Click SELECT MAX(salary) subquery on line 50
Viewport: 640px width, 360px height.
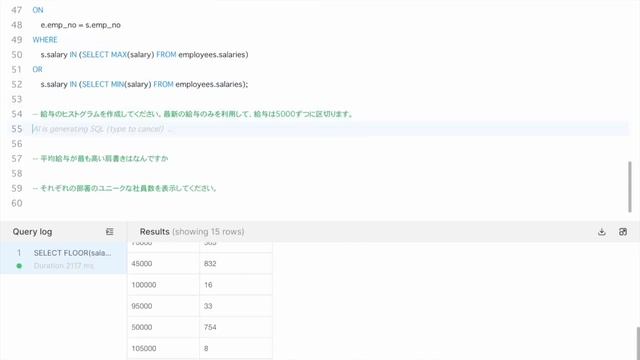163,55
